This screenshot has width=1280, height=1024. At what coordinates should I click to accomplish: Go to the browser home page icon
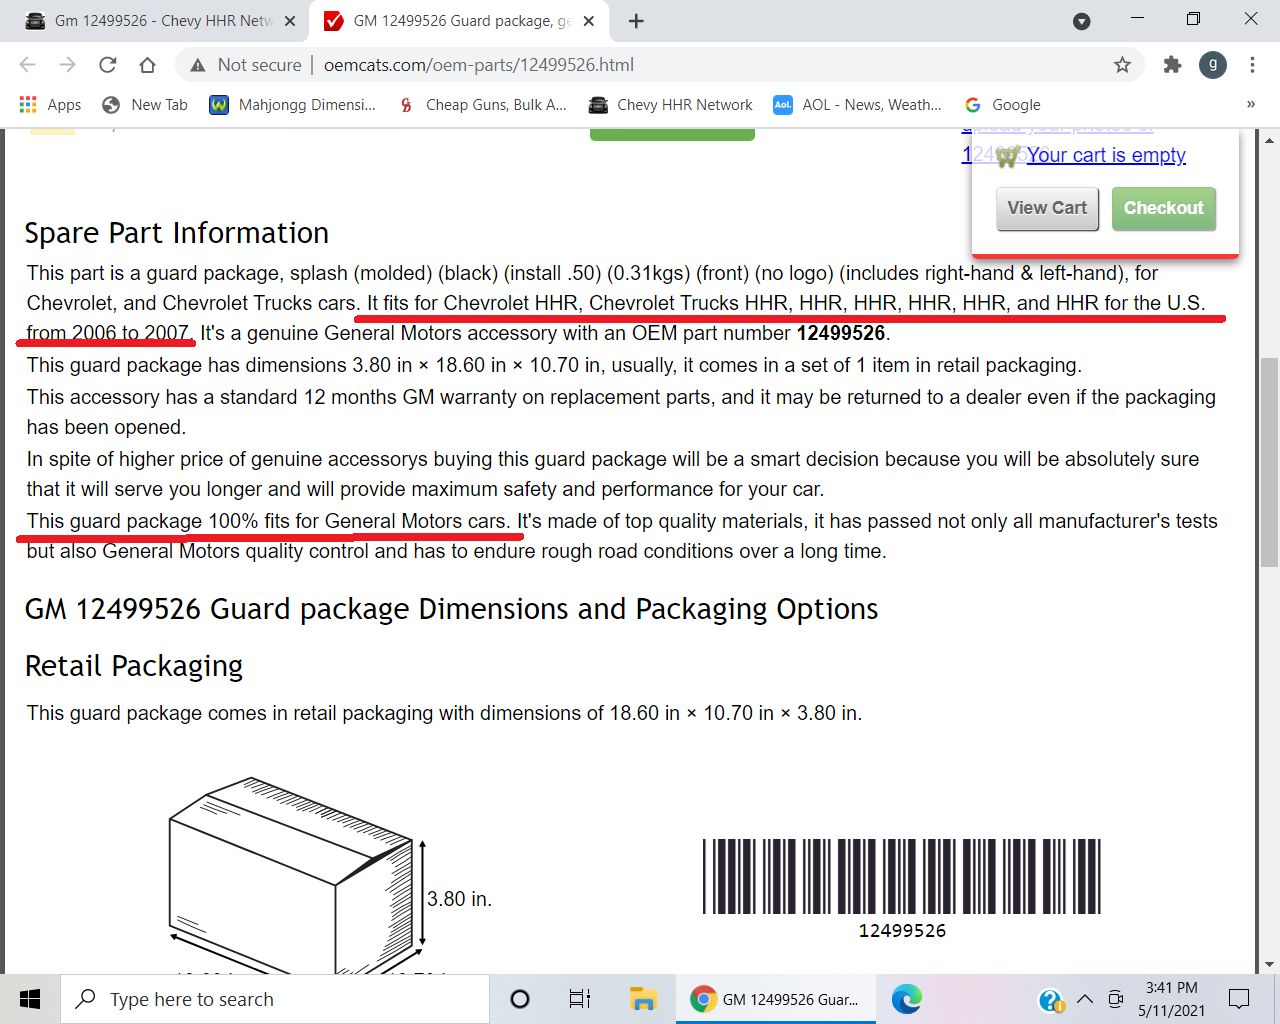(147, 65)
